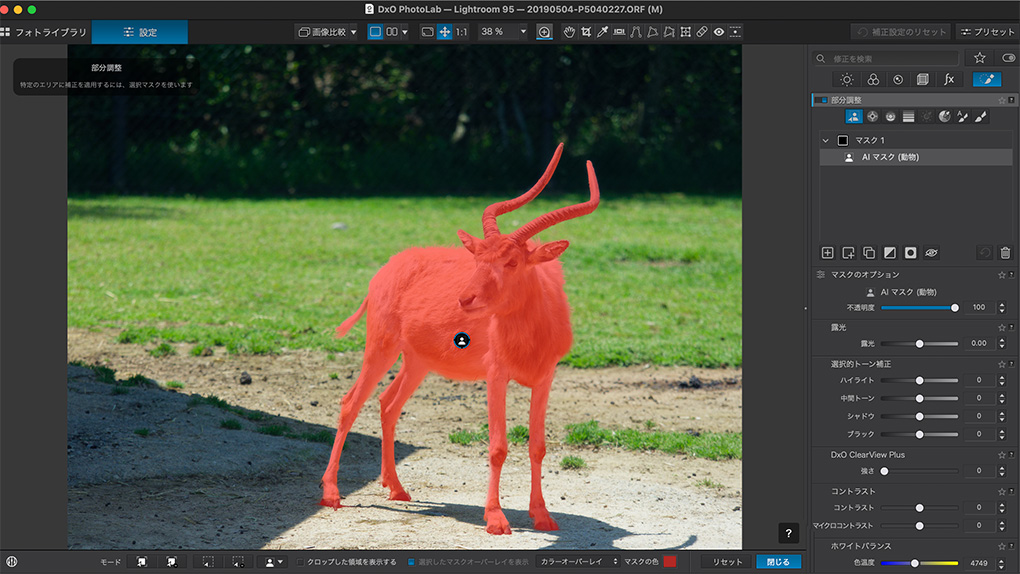Screen dimensions: 1020x574
Task: Select the brush mask tool
Action: click(981, 116)
